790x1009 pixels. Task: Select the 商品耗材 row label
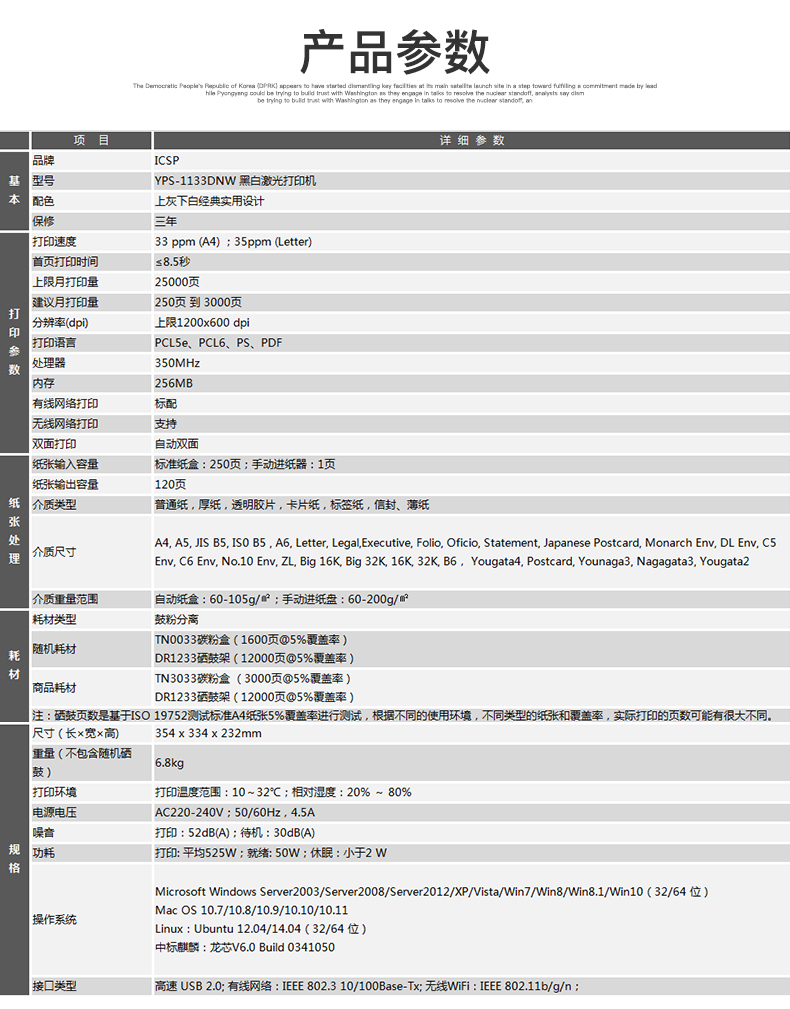(x=55, y=688)
